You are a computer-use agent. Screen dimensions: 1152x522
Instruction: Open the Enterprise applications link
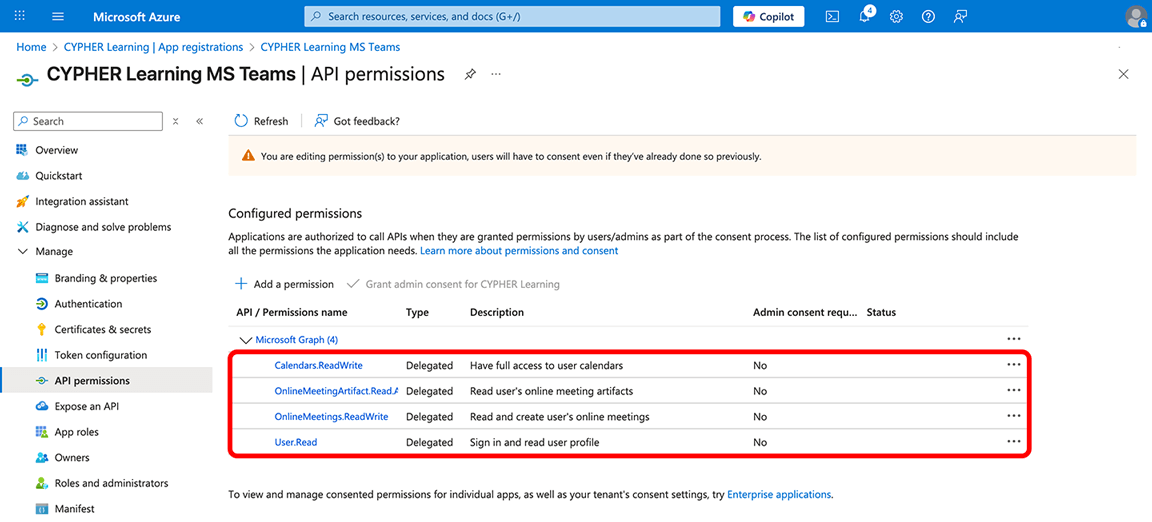[x=779, y=495]
